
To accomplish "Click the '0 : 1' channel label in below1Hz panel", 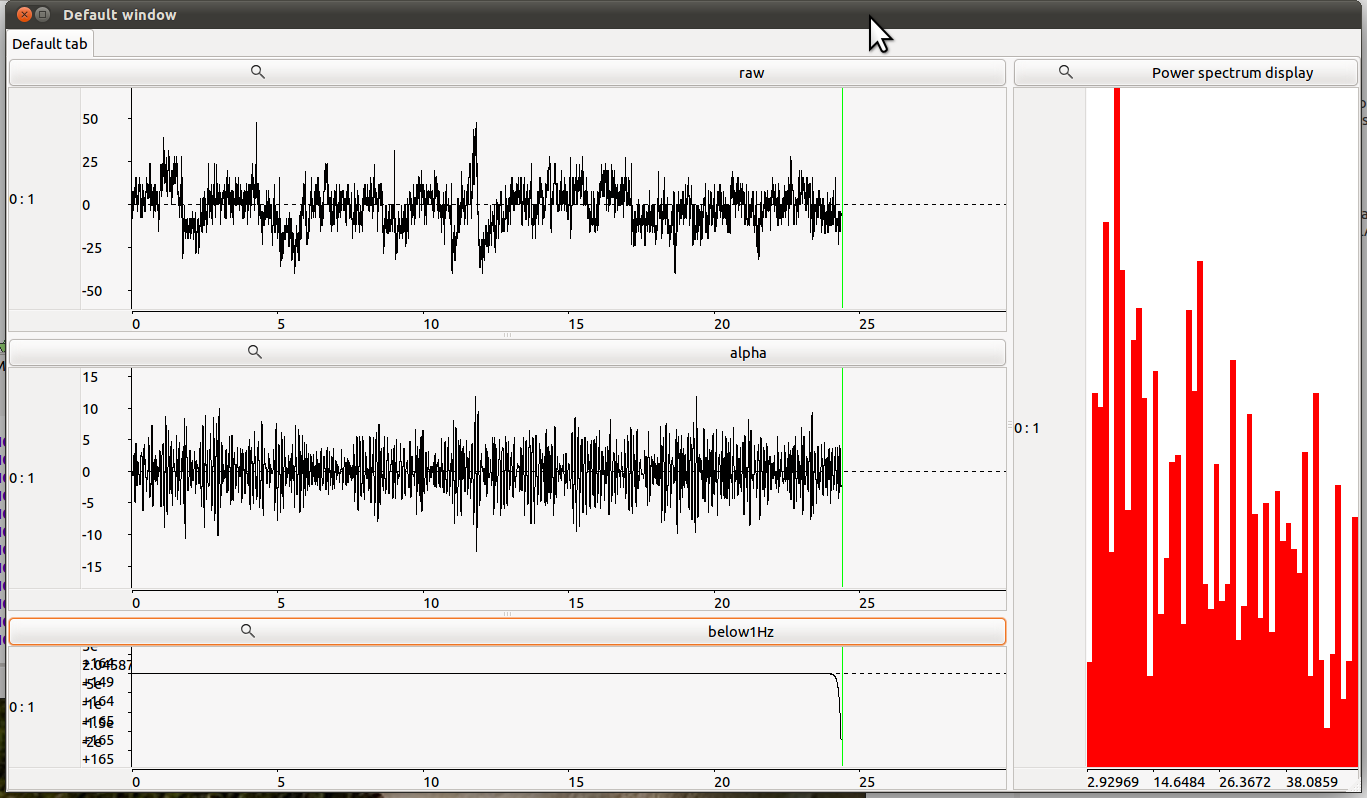I will coord(22,707).
